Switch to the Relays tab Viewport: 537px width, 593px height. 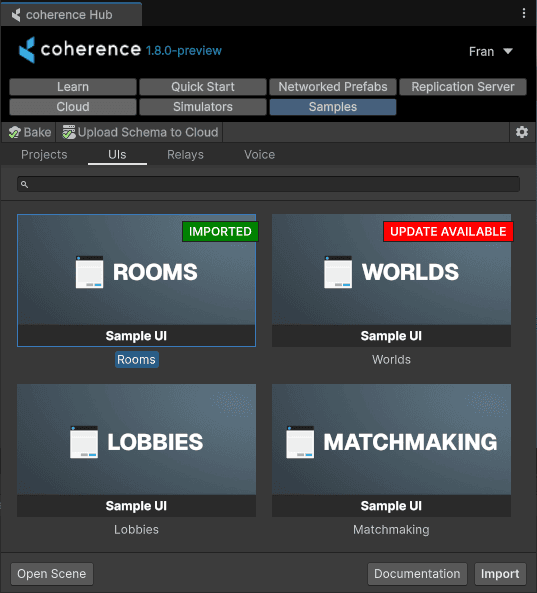185,154
